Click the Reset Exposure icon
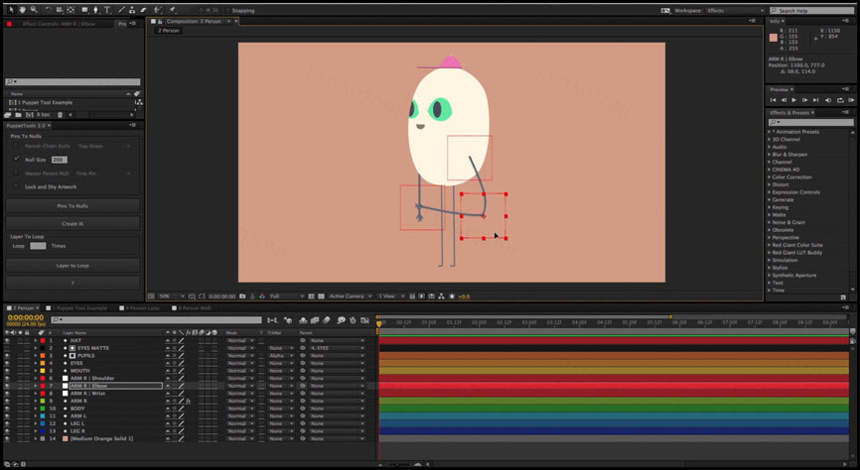 [452, 296]
